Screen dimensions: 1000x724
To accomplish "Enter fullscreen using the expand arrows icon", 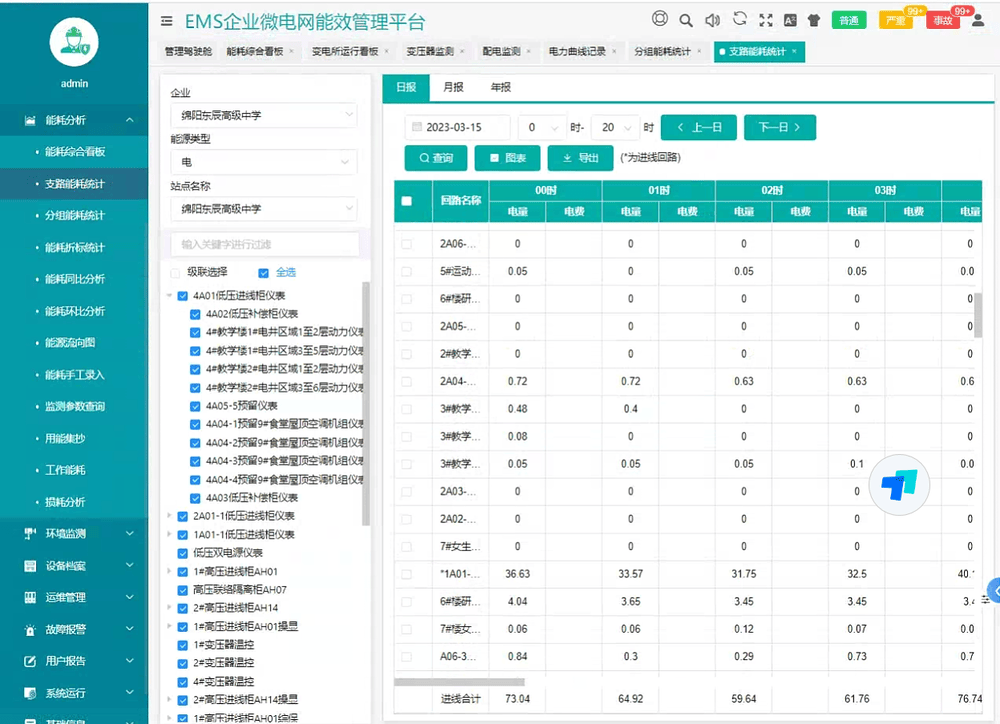I will click(766, 20).
